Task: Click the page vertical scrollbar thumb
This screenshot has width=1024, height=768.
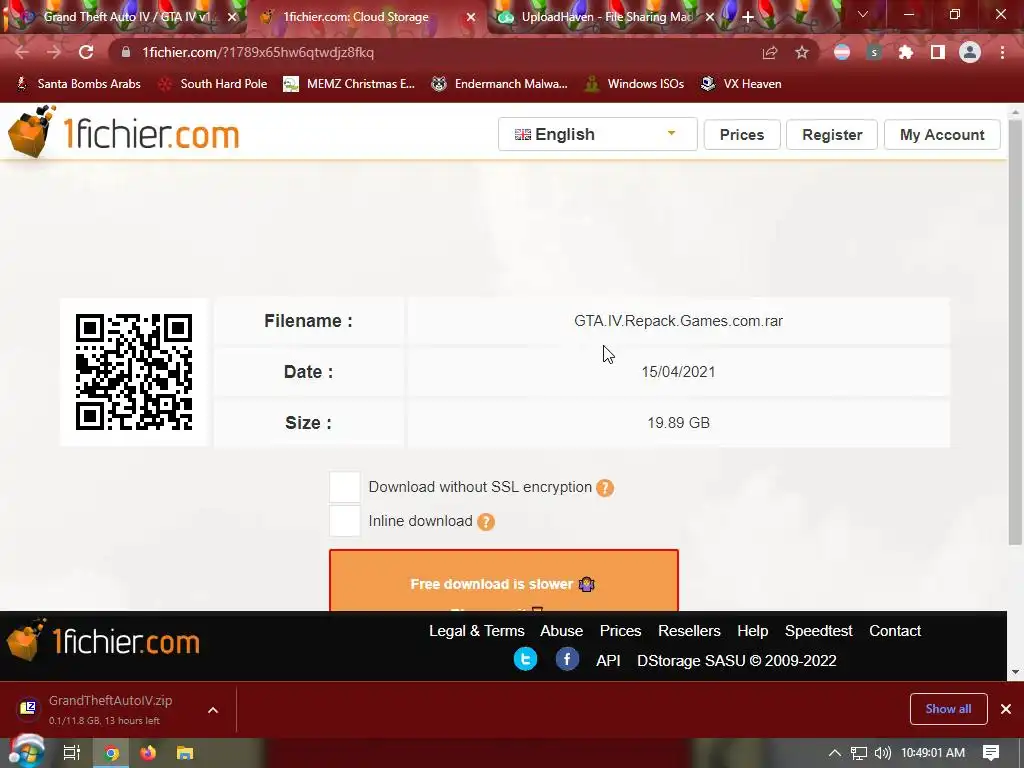Action: 1015,332
